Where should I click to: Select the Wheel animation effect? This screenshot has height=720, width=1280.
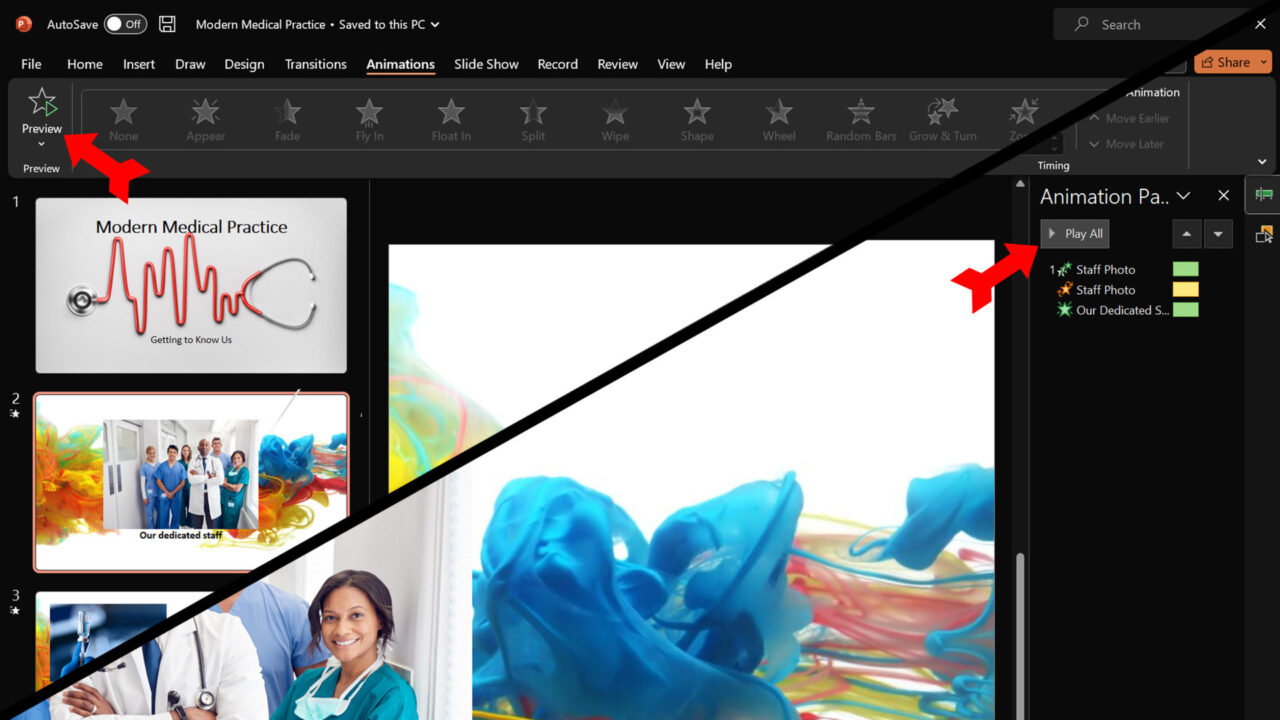[x=779, y=120]
